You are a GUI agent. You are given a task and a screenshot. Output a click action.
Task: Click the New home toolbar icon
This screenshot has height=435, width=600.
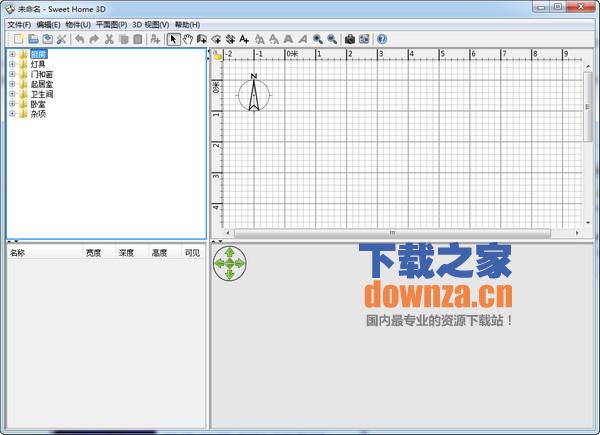pyautogui.click(x=18, y=39)
